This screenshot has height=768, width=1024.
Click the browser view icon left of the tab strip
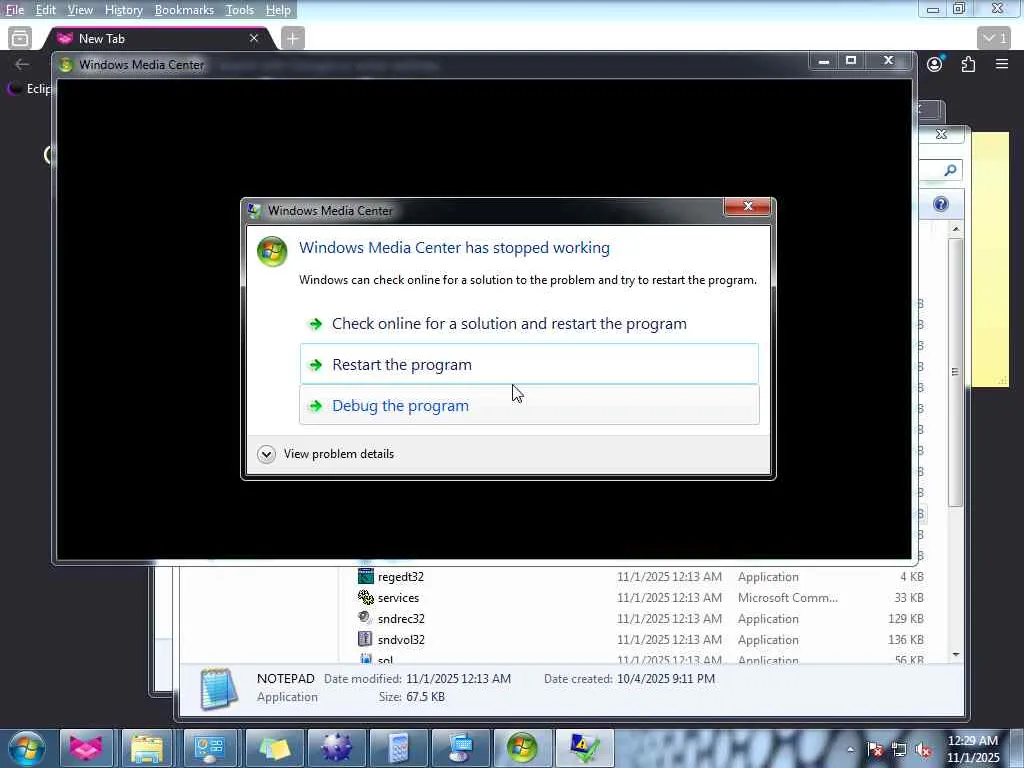click(20, 39)
